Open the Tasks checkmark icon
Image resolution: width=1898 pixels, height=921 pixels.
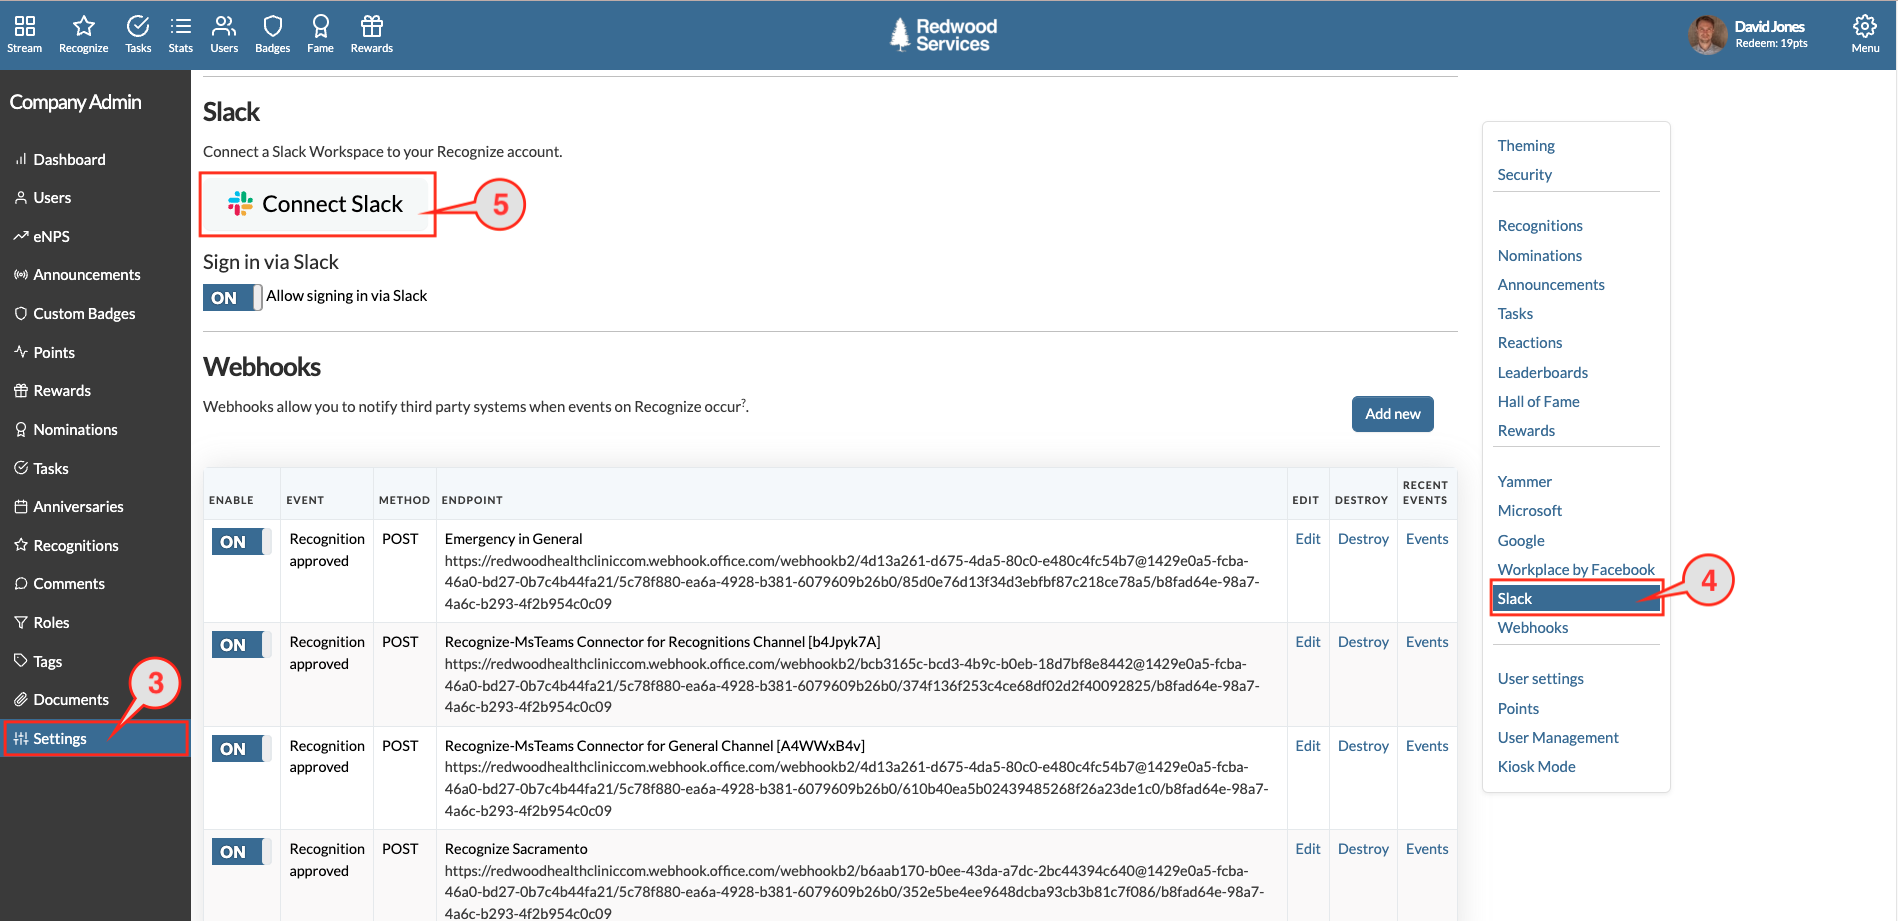[138, 34]
